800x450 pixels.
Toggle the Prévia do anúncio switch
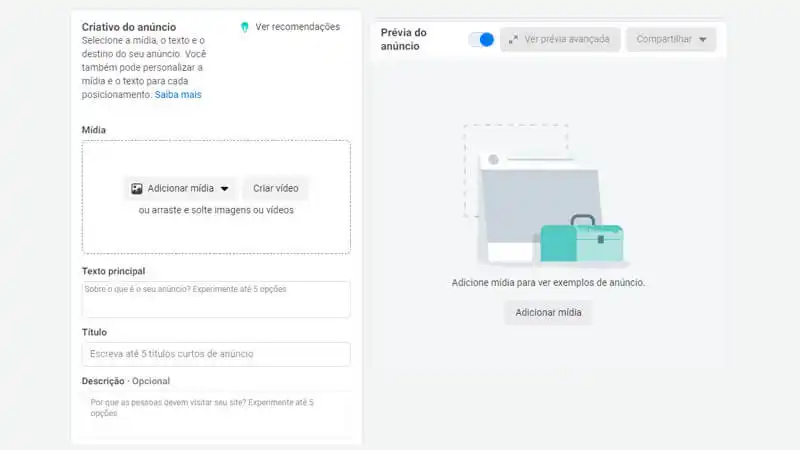[482, 40]
